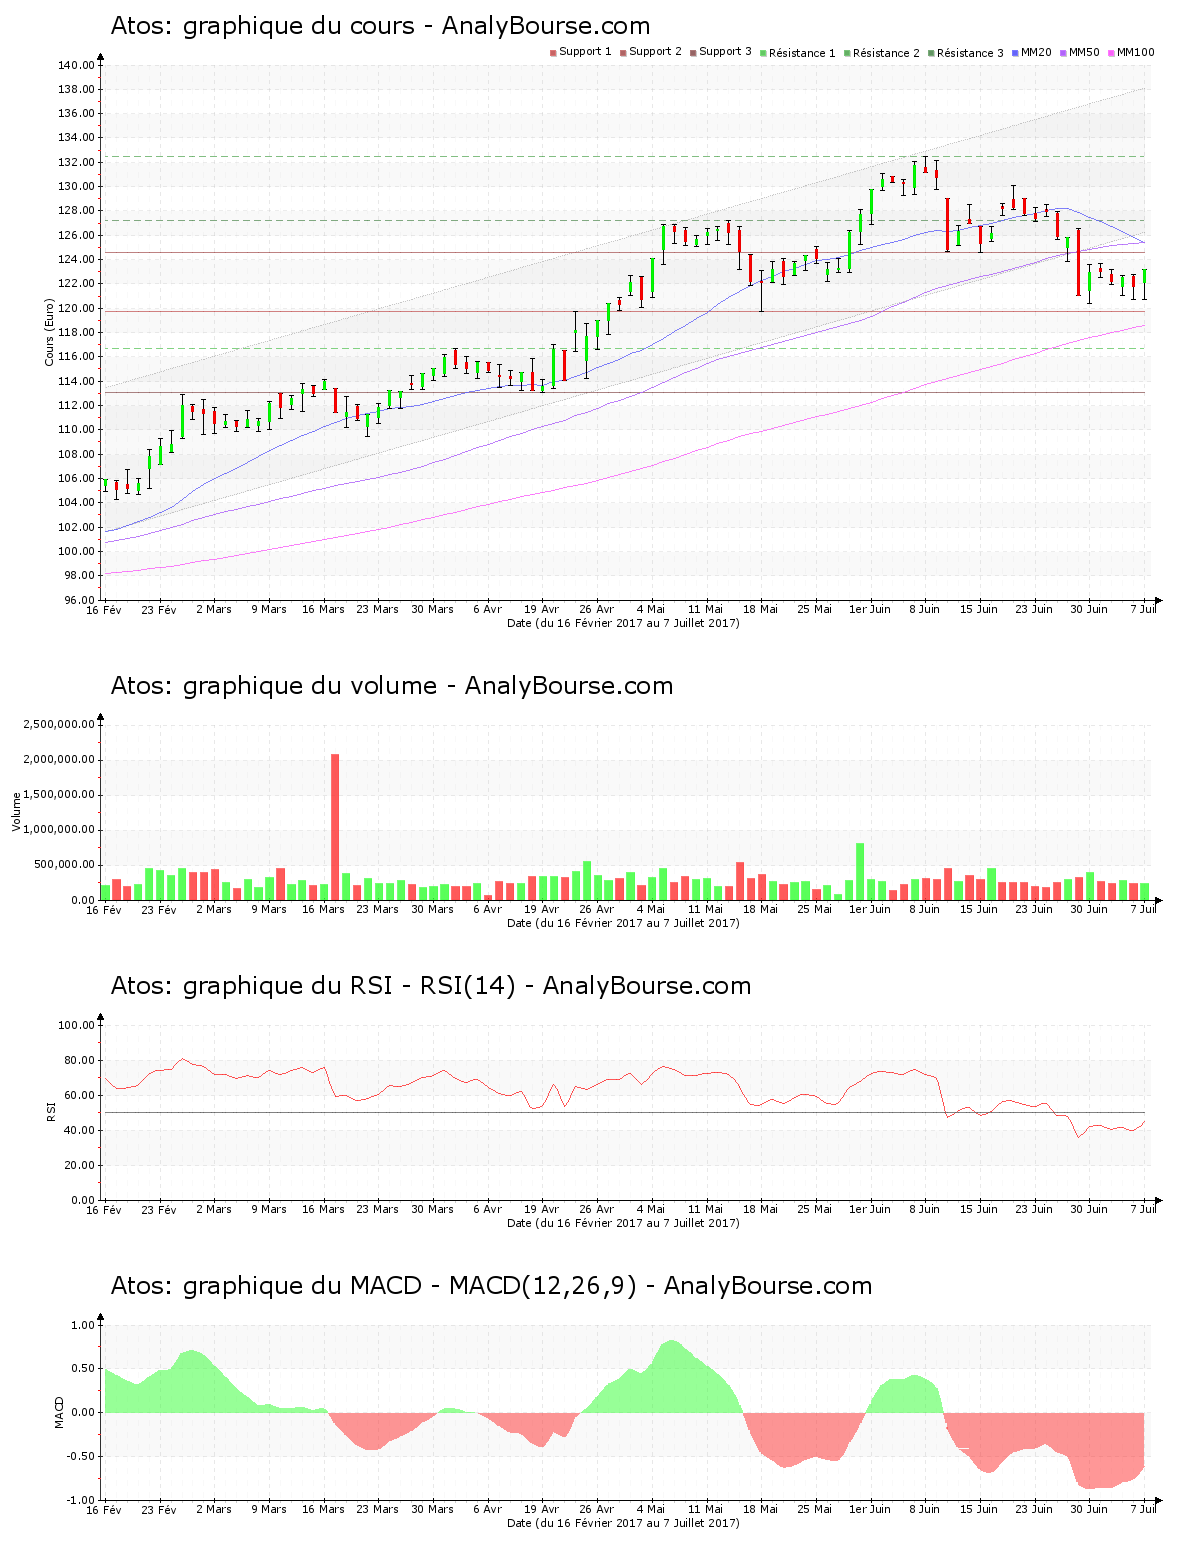Select the Résistance 2 legend entry
The height and width of the screenshot is (1550, 1200).
(x=882, y=53)
